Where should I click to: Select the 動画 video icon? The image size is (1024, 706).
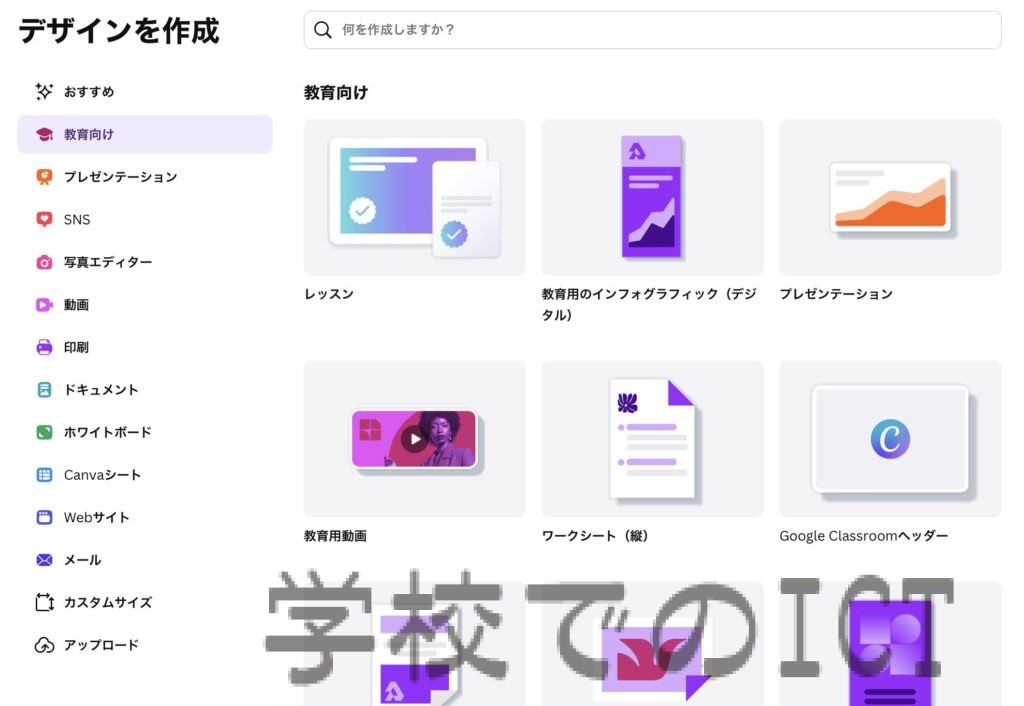pyautogui.click(x=44, y=305)
